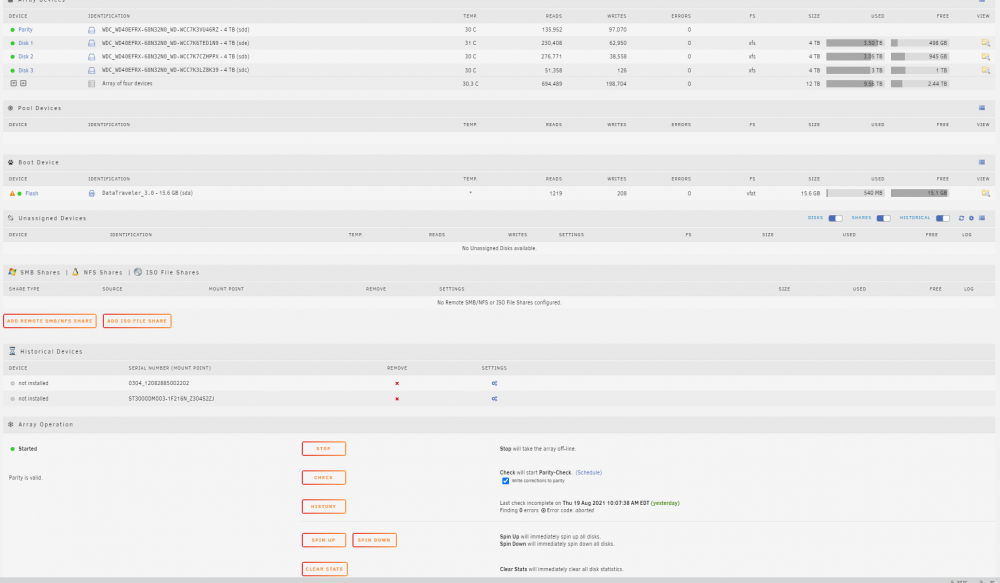This screenshot has width=1000, height=583.
Task: Open parity check History
Action: [324, 506]
